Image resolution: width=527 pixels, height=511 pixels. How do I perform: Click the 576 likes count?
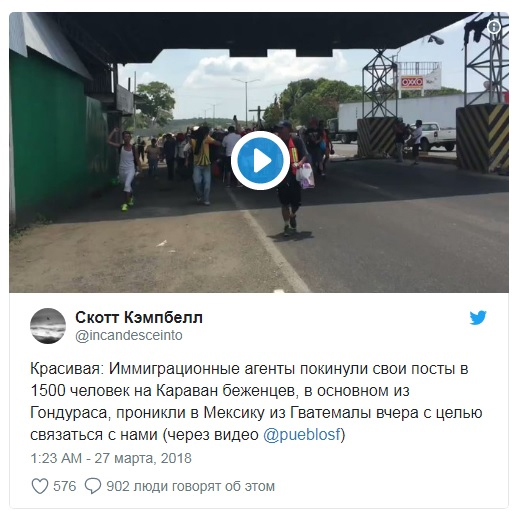click(x=65, y=486)
